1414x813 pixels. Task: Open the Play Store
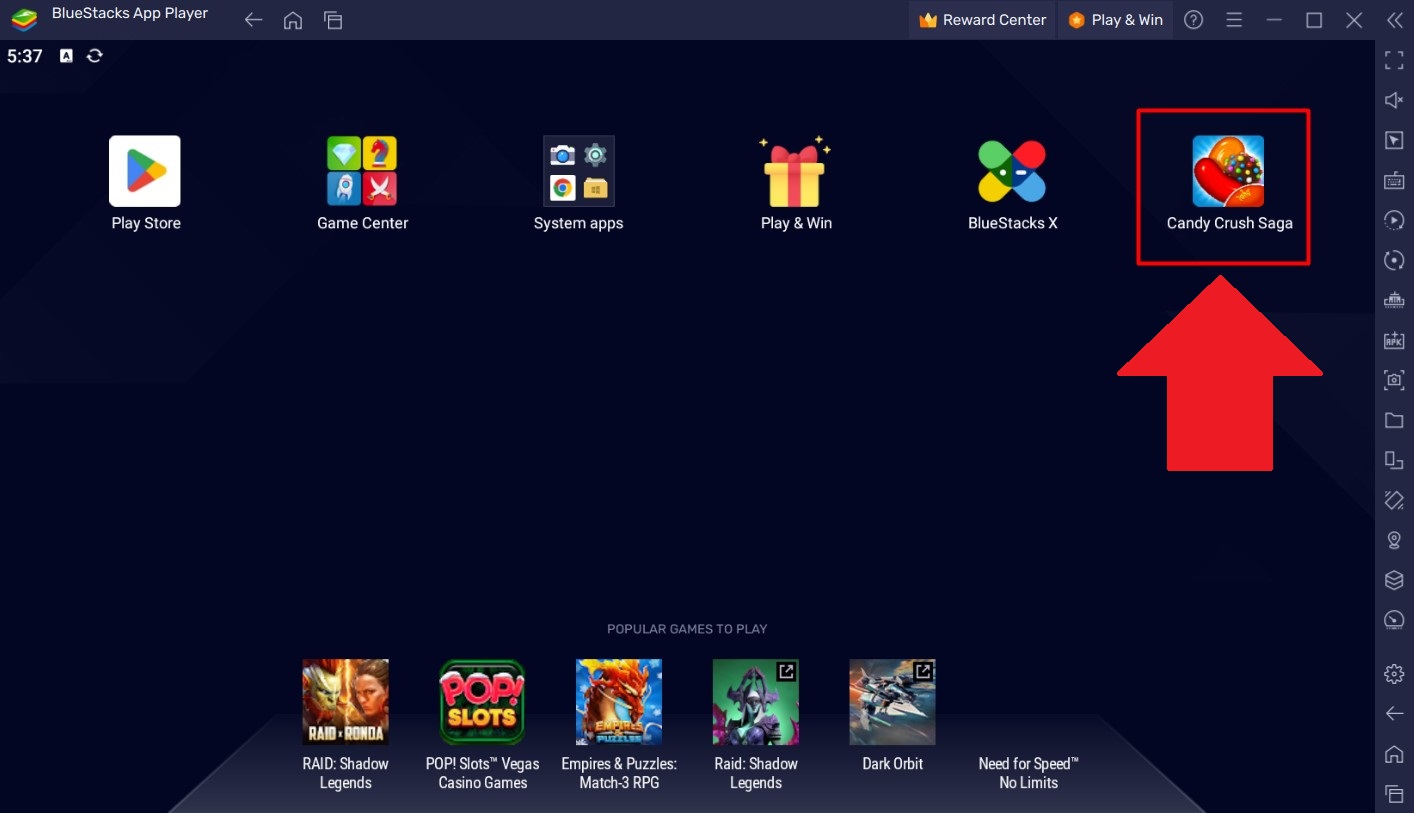(x=145, y=170)
